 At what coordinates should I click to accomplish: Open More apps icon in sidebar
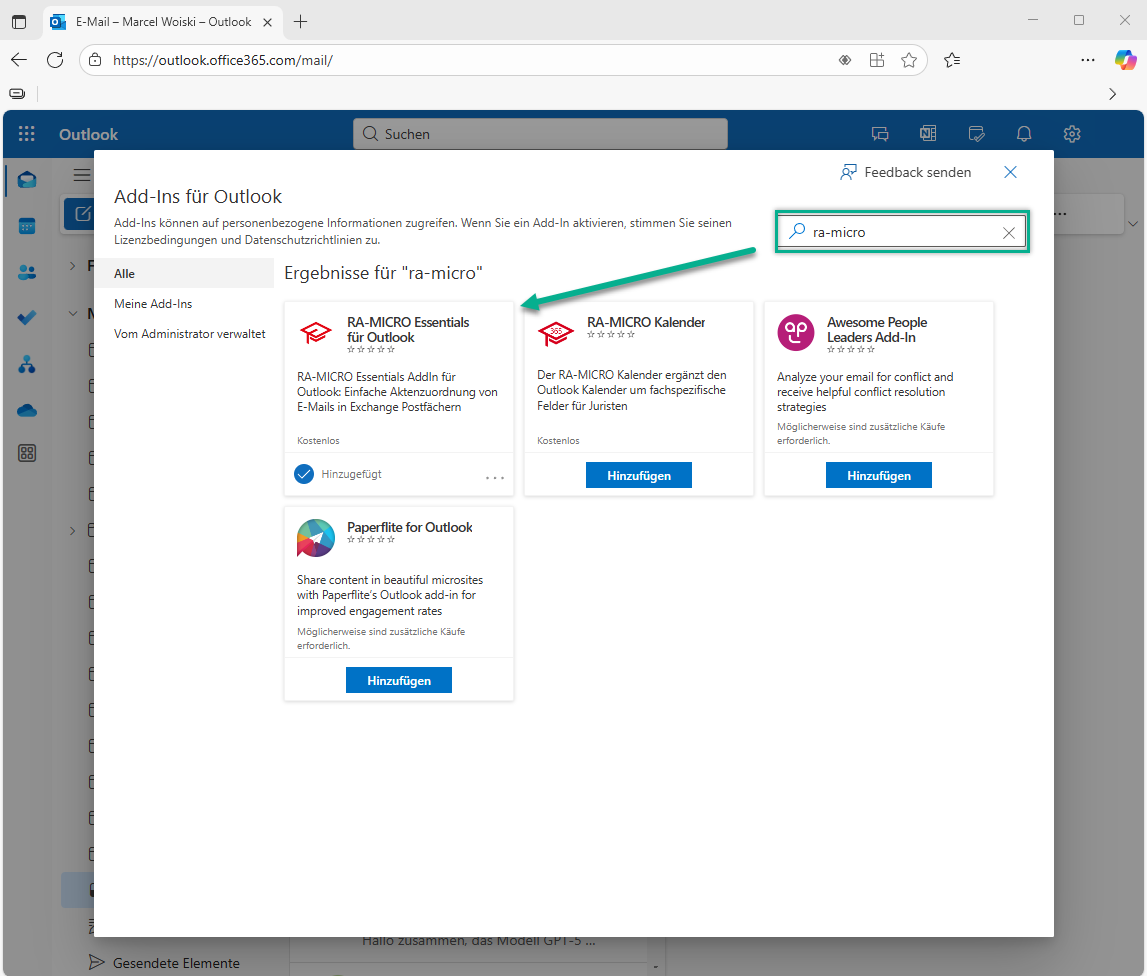click(27, 453)
